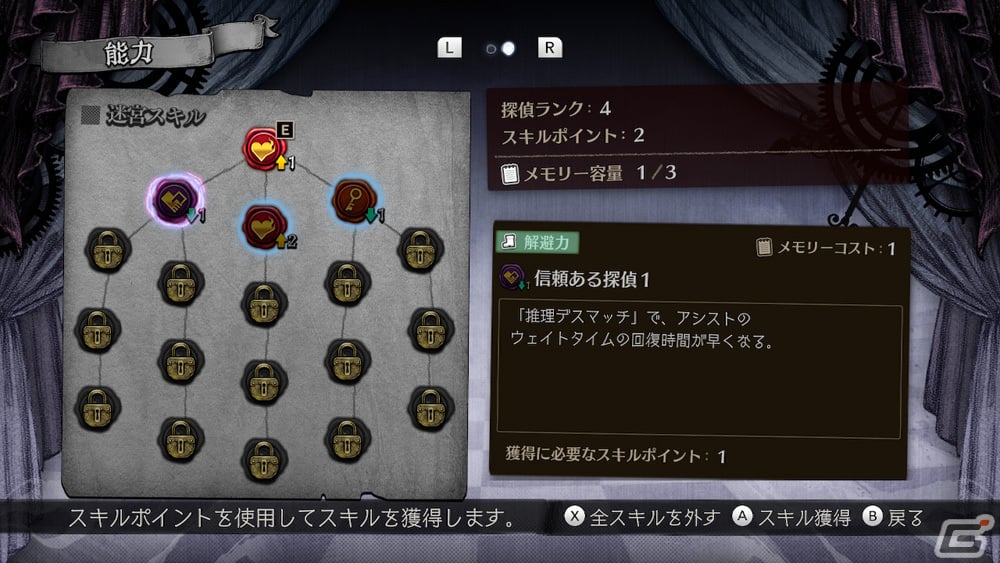Select the bottom center locked skill node
The width and height of the screenshot is (1000, 563).
(x=264, y=460)
